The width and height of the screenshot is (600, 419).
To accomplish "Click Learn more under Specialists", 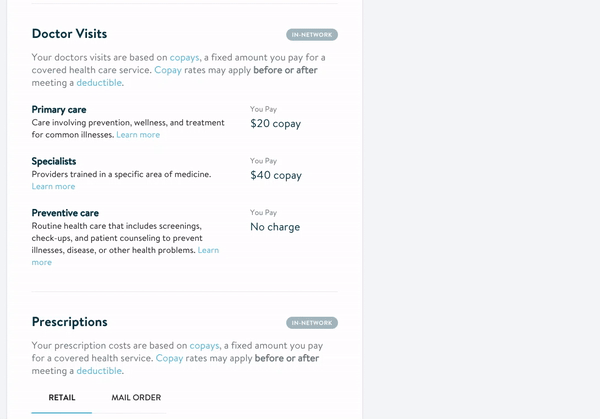I will coord(53,186).
